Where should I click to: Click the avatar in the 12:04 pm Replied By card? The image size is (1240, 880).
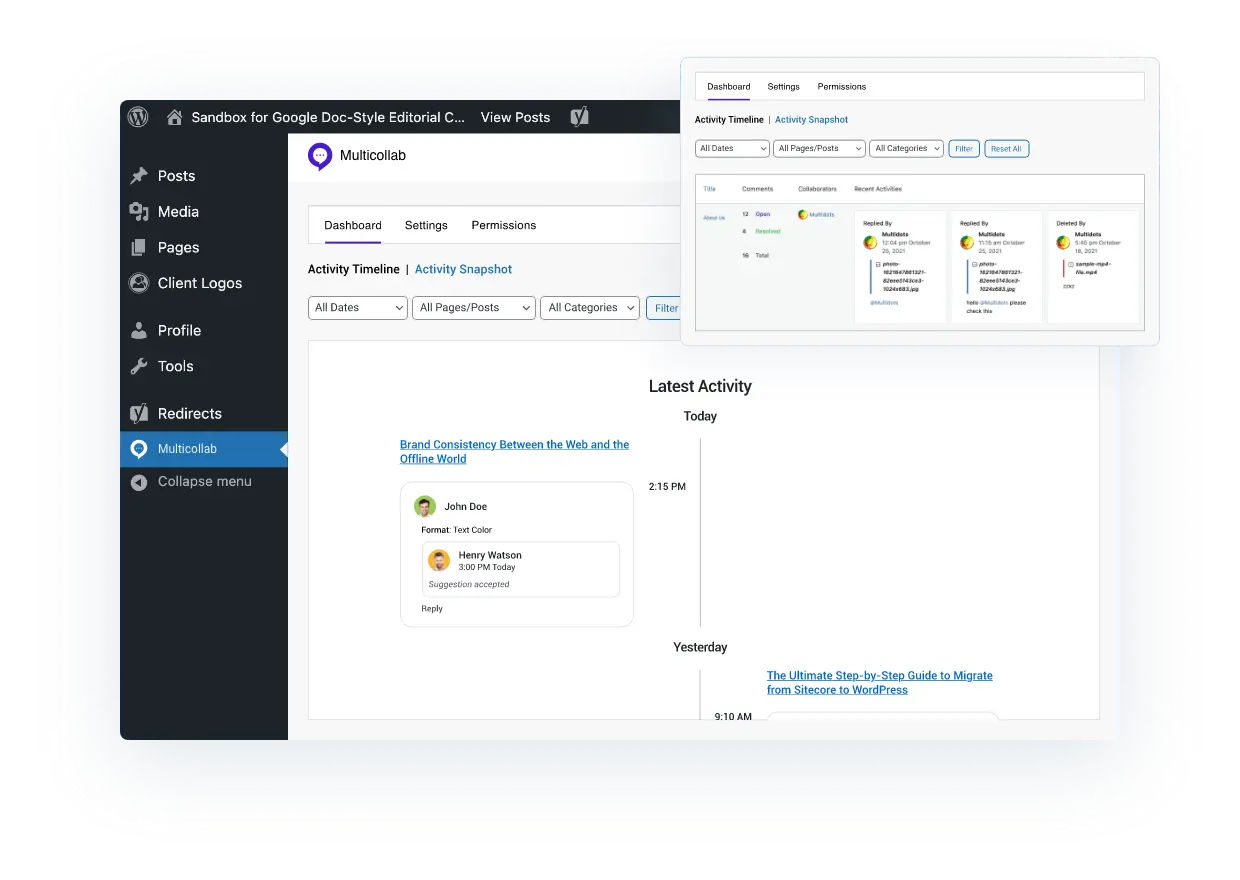[x=870, y=242]
